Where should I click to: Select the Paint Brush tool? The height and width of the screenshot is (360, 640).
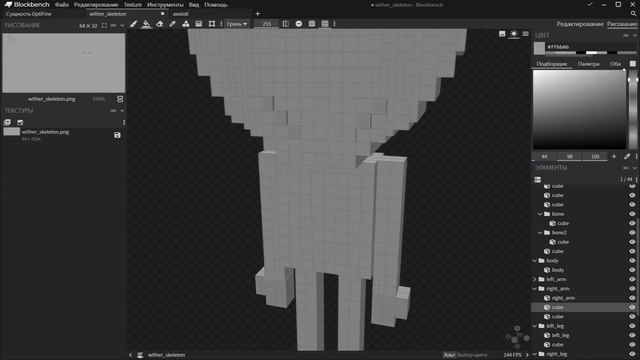pos(133,24)
